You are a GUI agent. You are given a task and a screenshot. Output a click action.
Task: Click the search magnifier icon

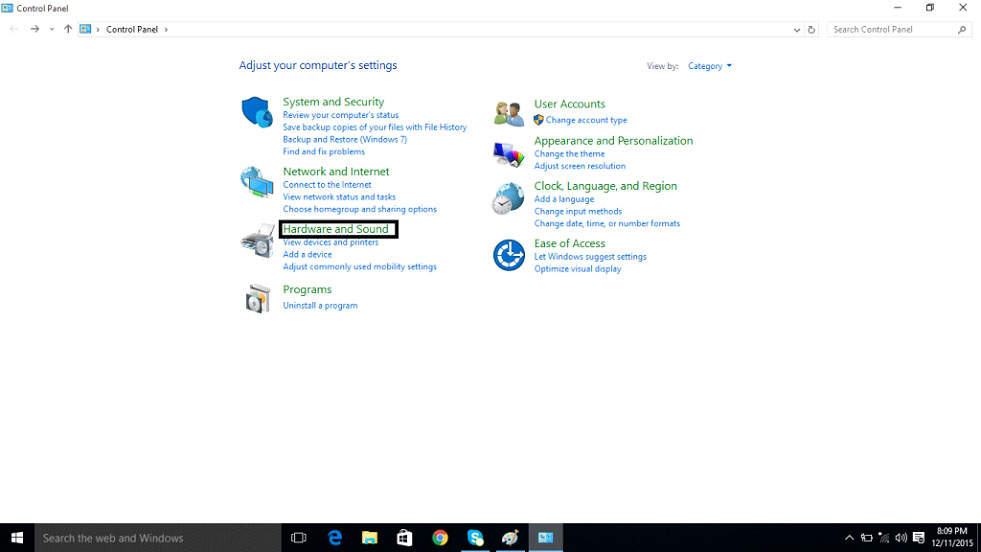point(962,29)
